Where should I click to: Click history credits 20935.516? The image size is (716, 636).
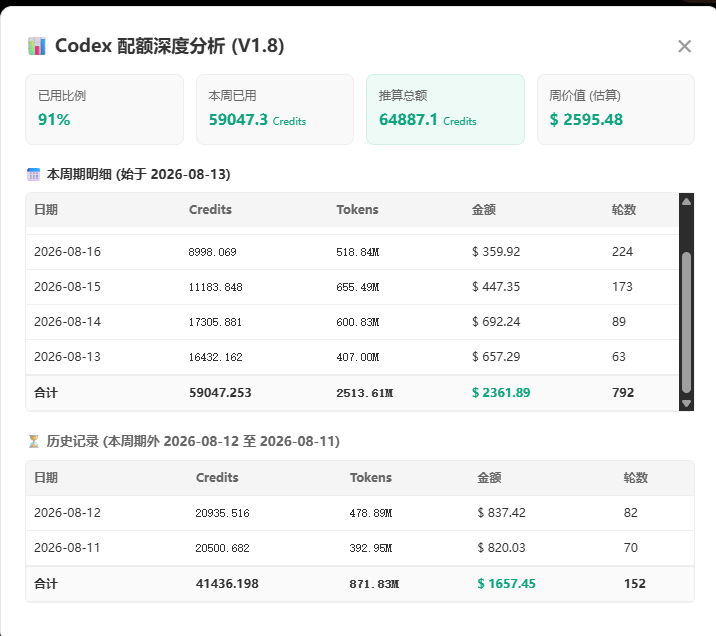(222, 513)
